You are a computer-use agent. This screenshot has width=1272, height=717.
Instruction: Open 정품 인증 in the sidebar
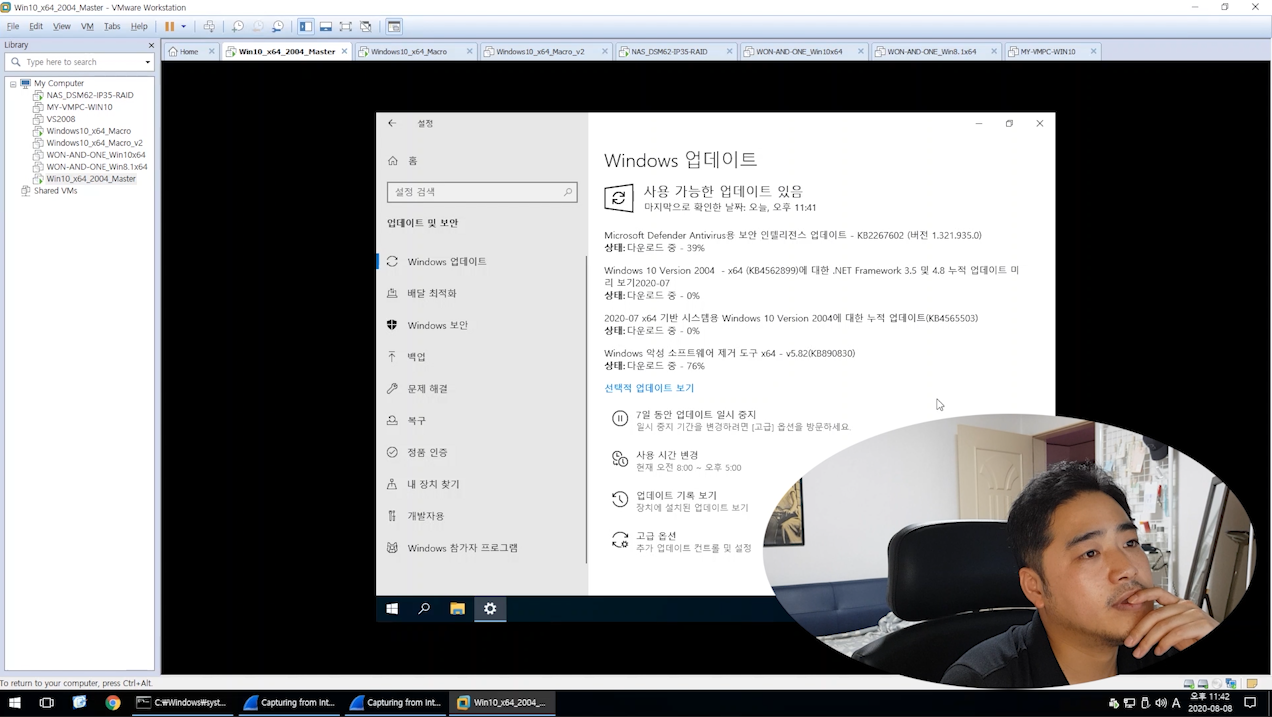tap(481, 452)
